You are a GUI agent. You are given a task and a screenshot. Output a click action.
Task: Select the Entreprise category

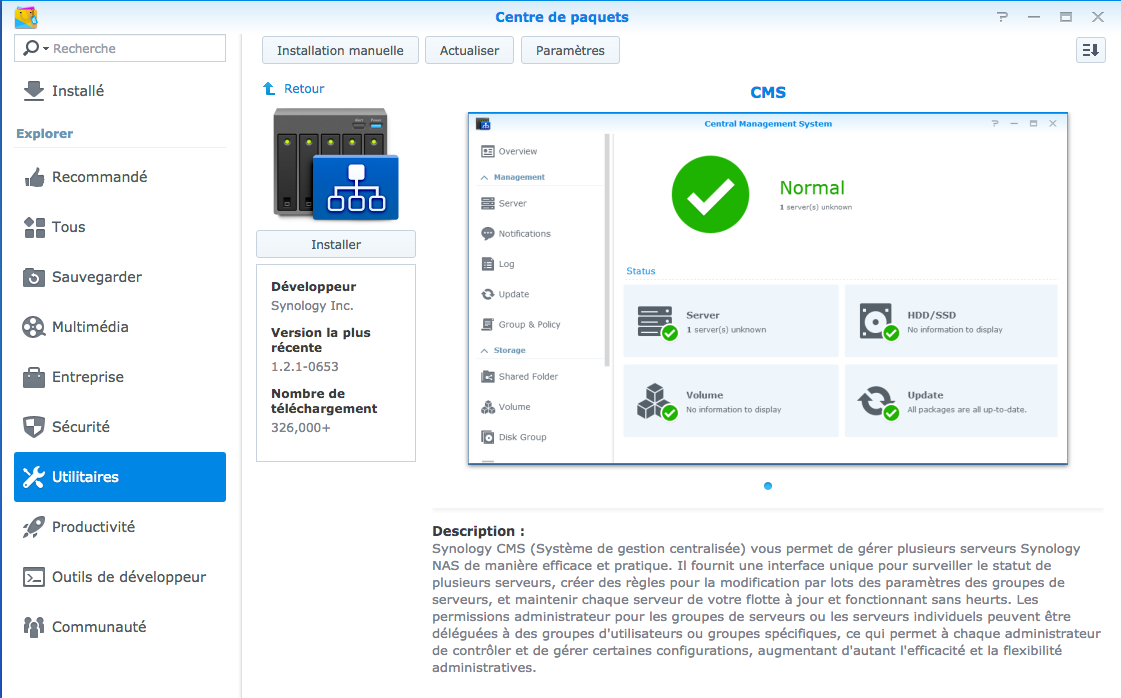pos(120,377)
